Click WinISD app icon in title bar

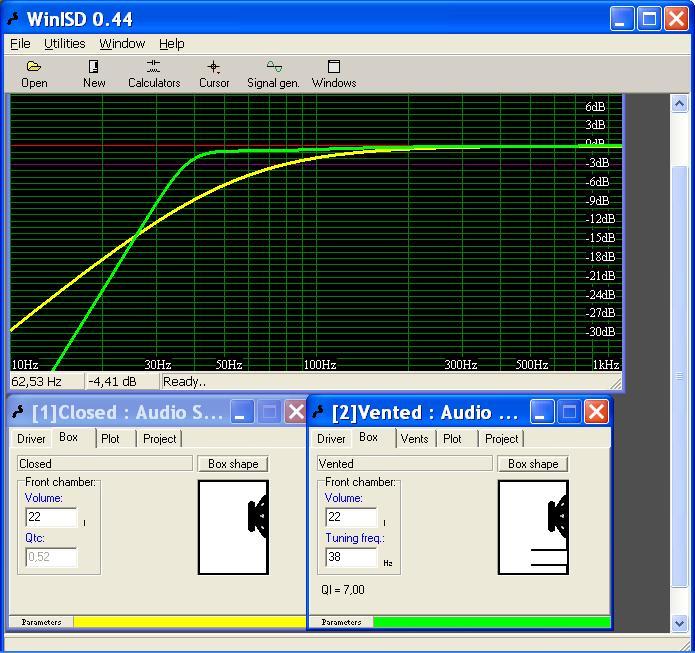(x=15, y=19)
